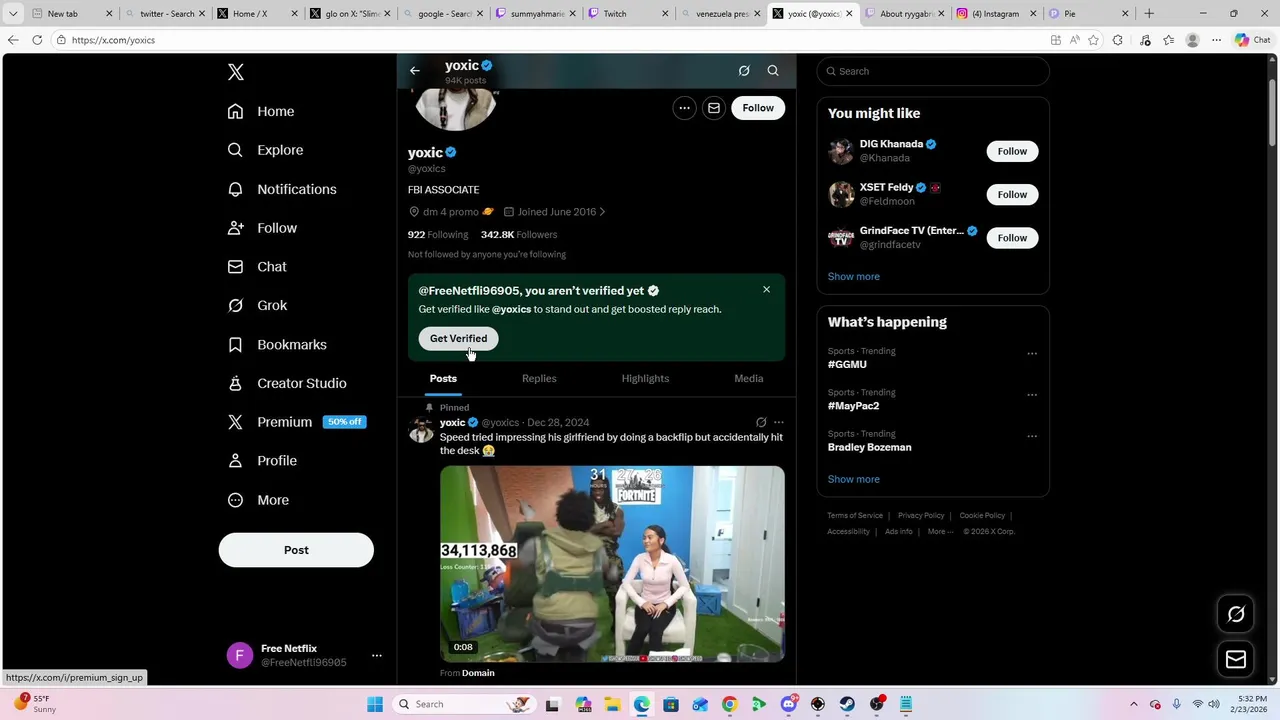This screenshot has width=1280, height=720.
Task: Open the floating messages button
Action: coord(1236,659)
